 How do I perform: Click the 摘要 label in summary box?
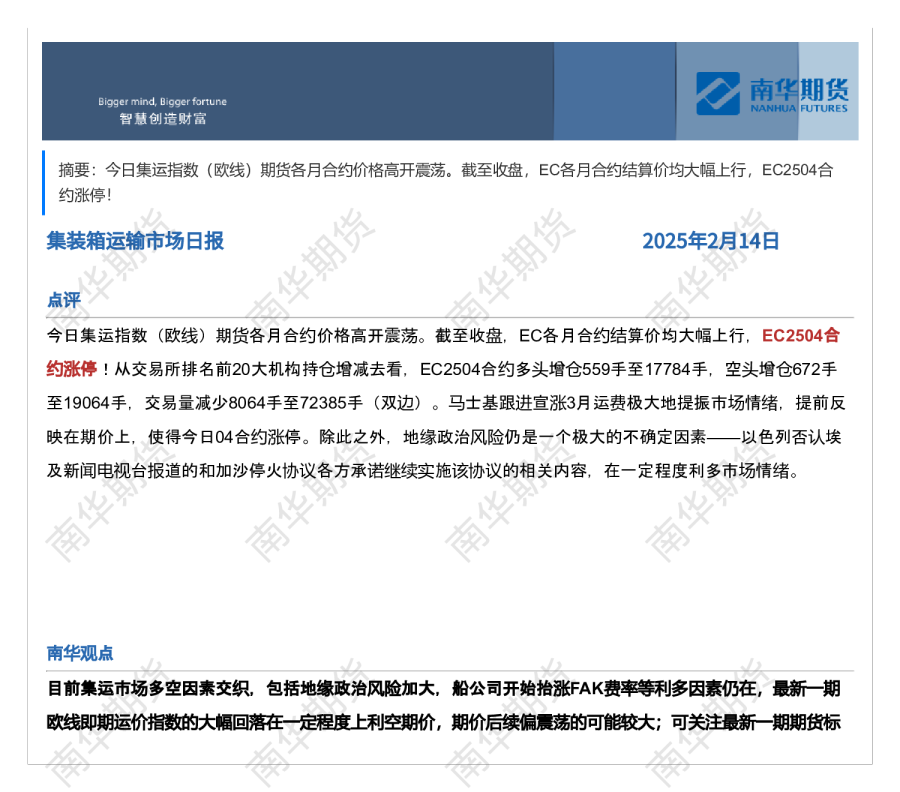76,170
